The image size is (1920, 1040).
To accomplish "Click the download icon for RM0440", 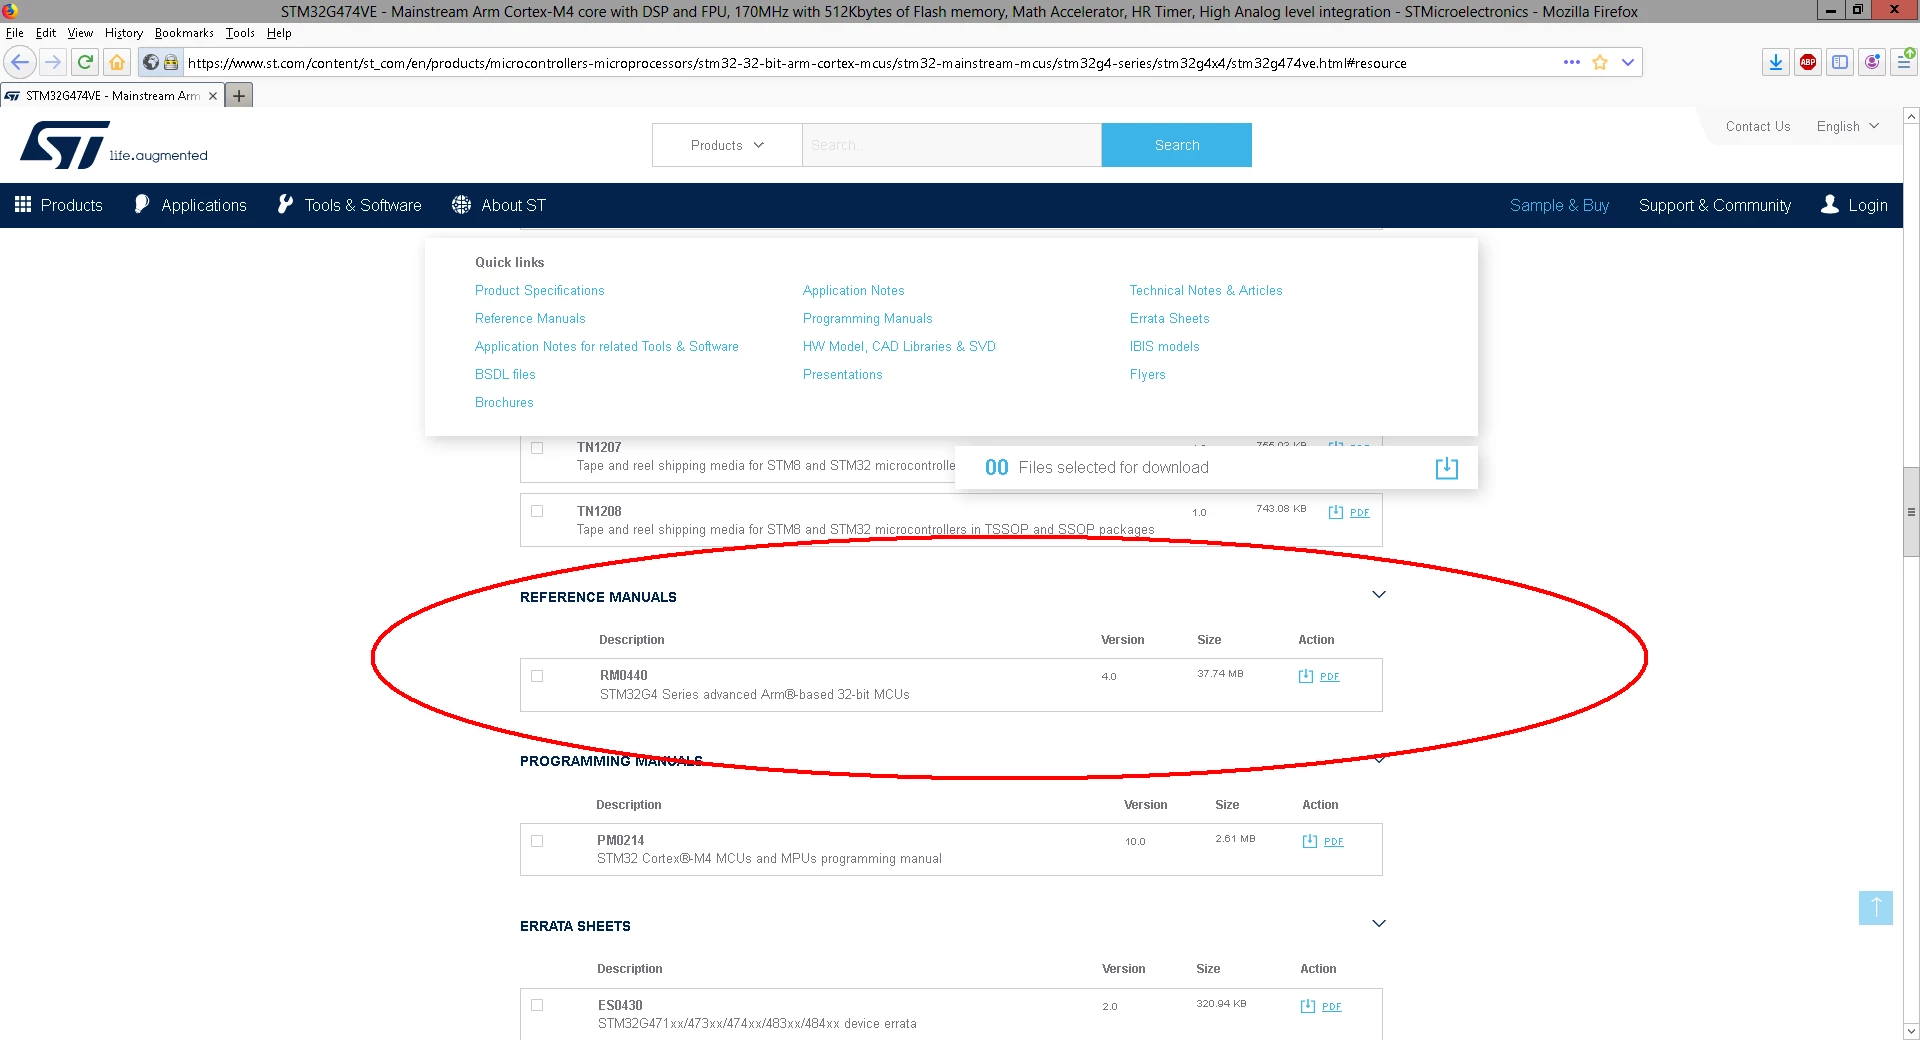I will pos(1306,676).
